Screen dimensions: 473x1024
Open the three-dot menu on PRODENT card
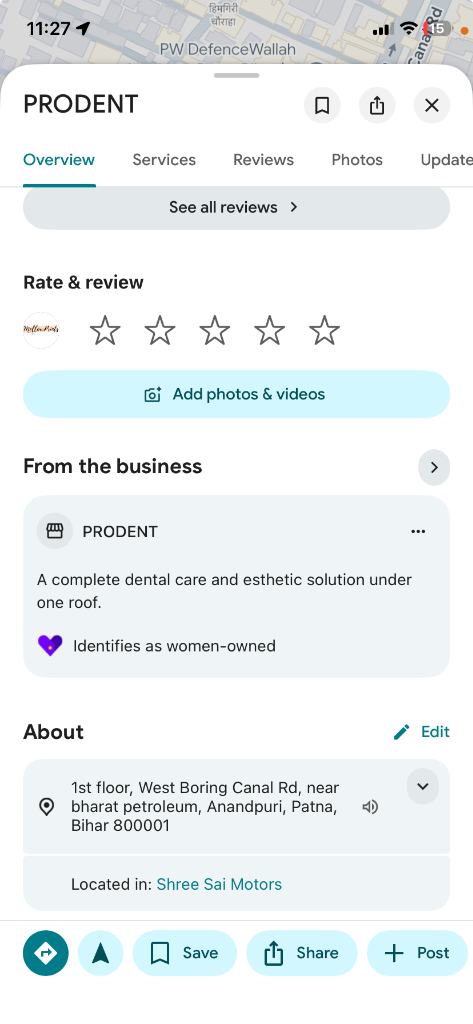[x=418, y=532]
